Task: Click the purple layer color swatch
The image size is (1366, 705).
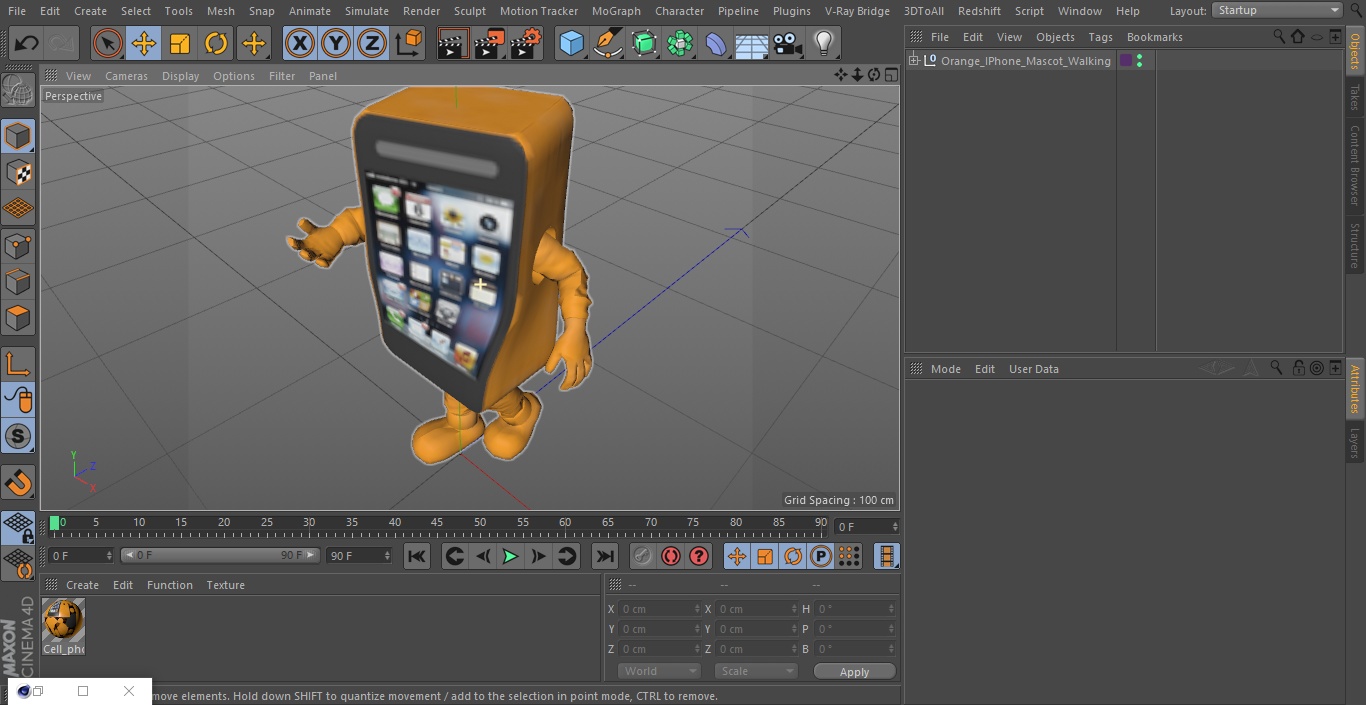Action: click(1126, 61)
